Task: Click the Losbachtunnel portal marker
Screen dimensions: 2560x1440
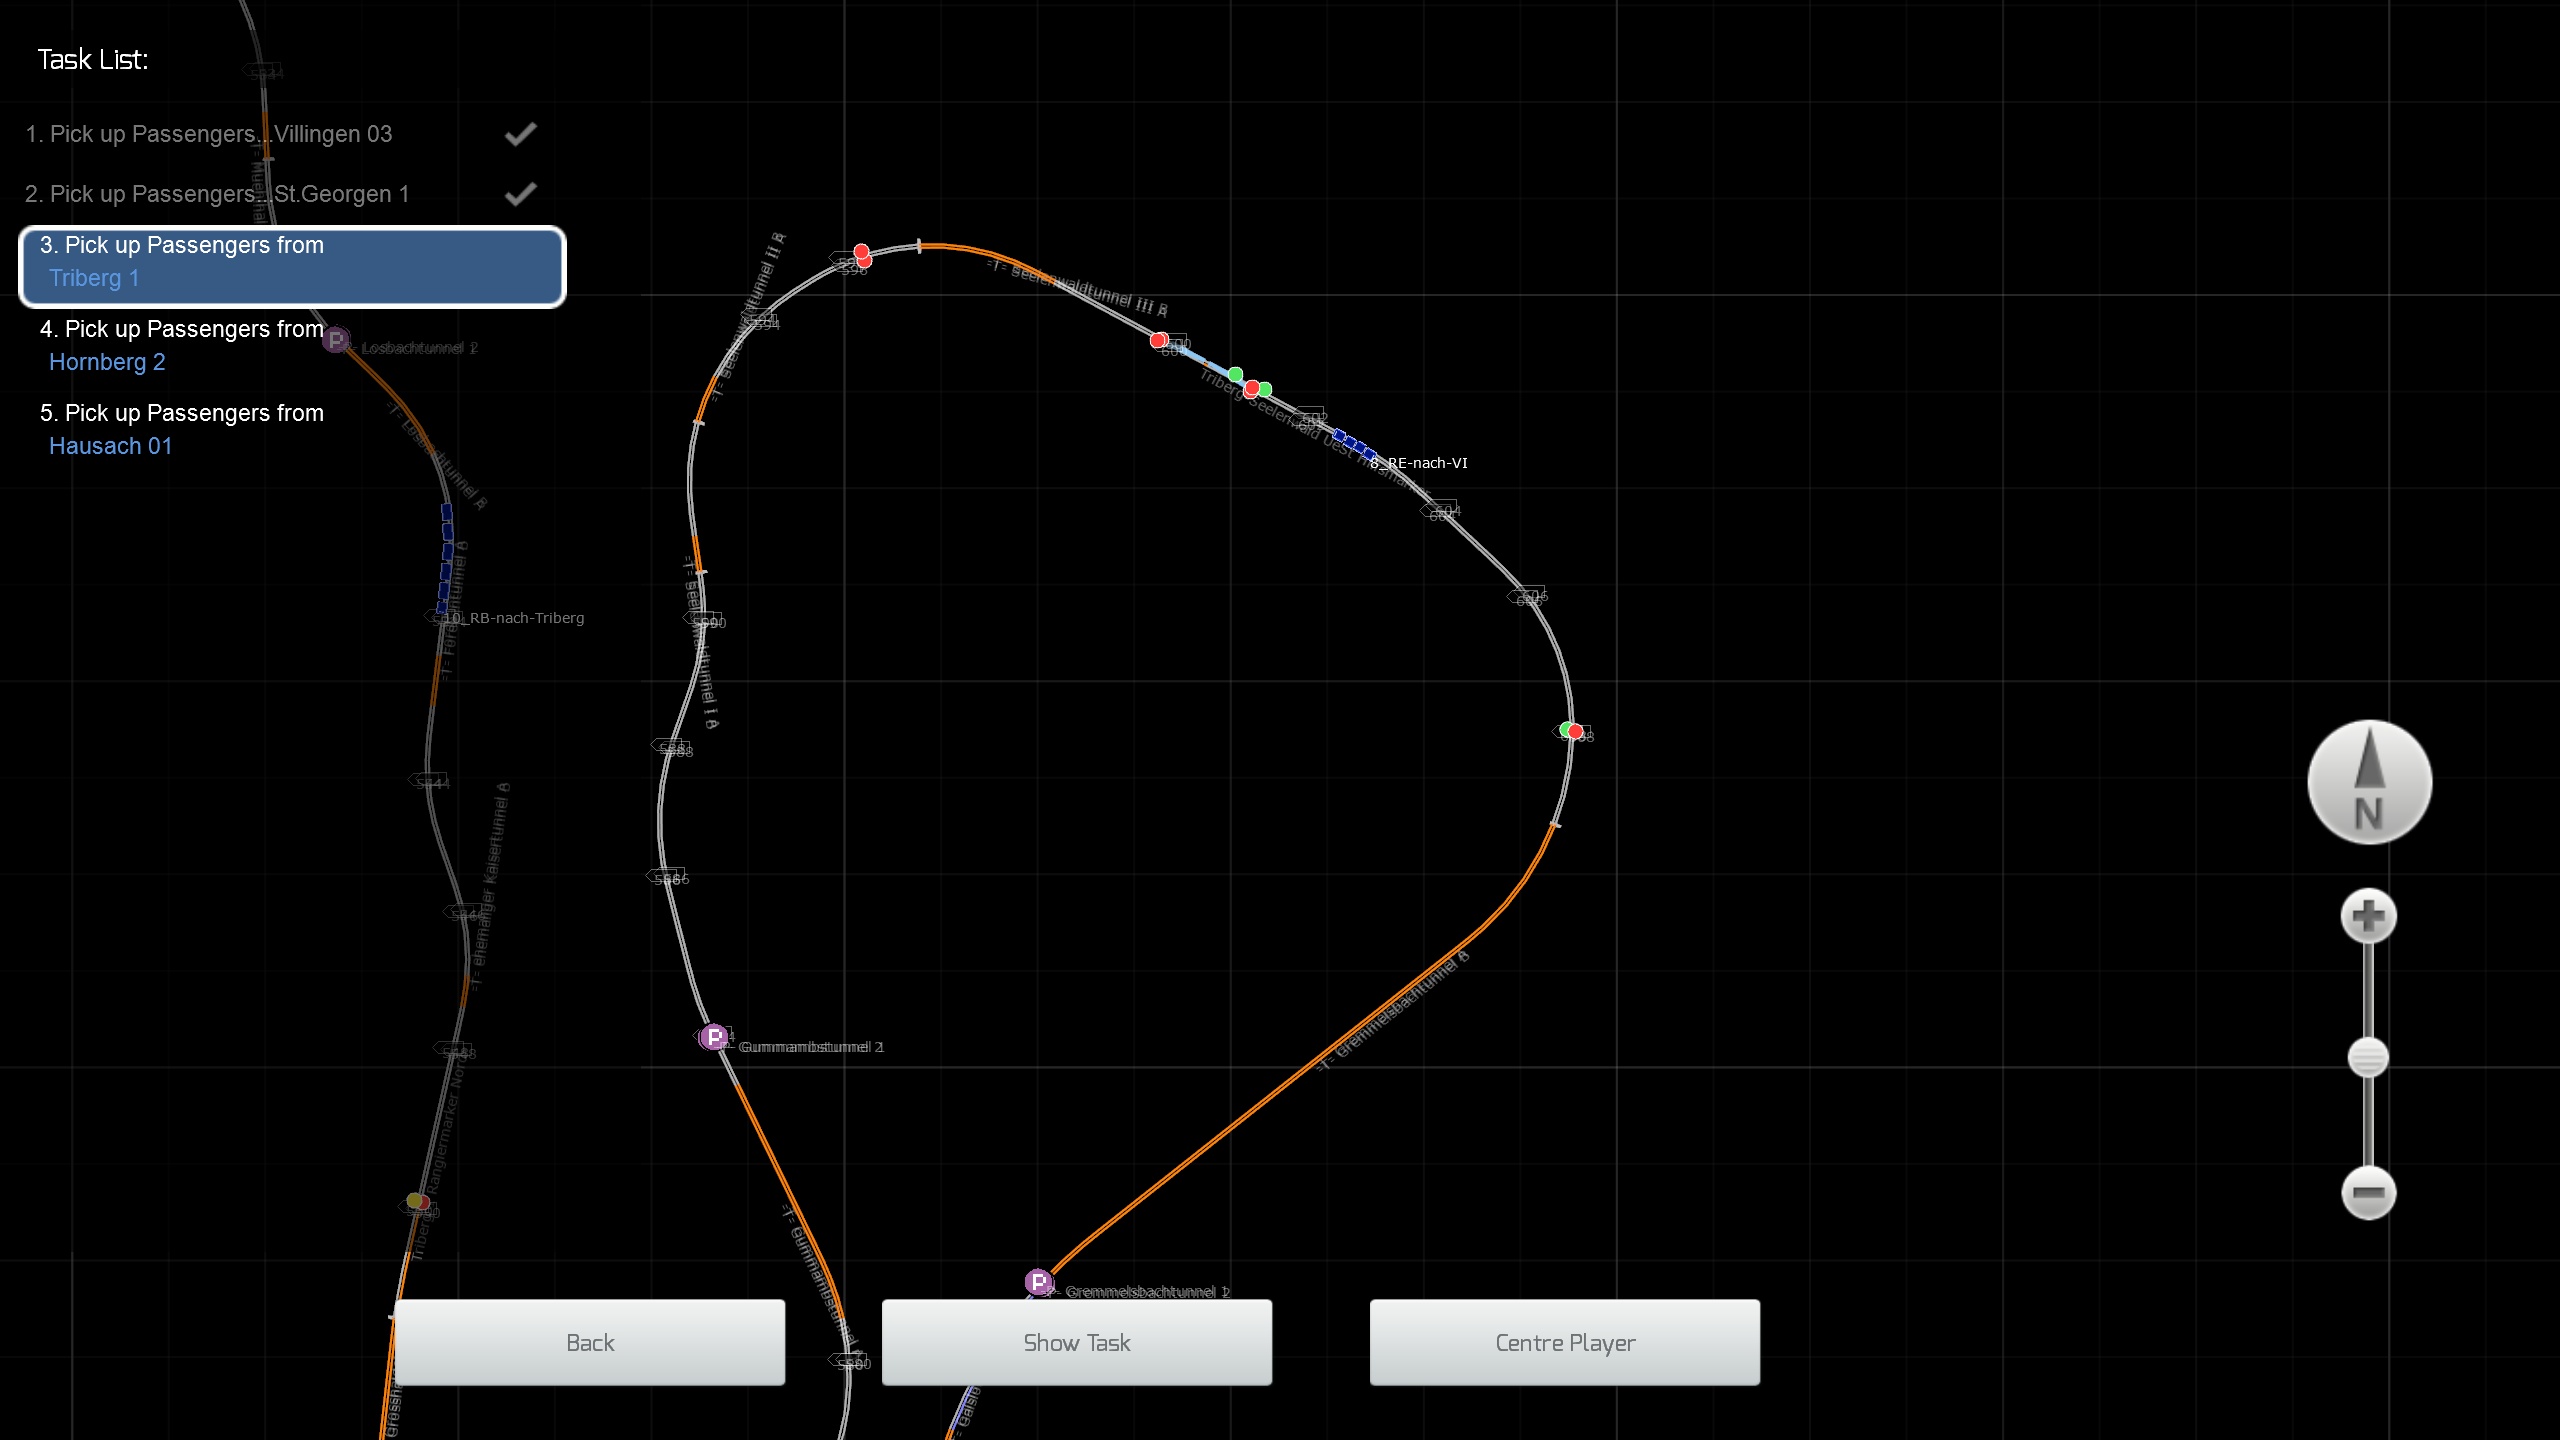Action: coord(336,340)
